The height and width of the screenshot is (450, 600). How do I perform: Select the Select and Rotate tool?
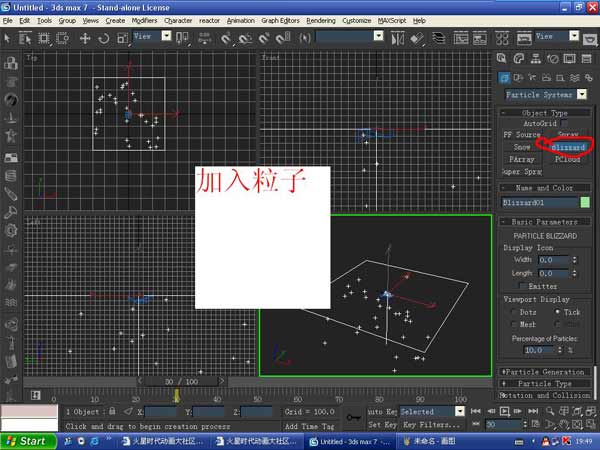104,38
